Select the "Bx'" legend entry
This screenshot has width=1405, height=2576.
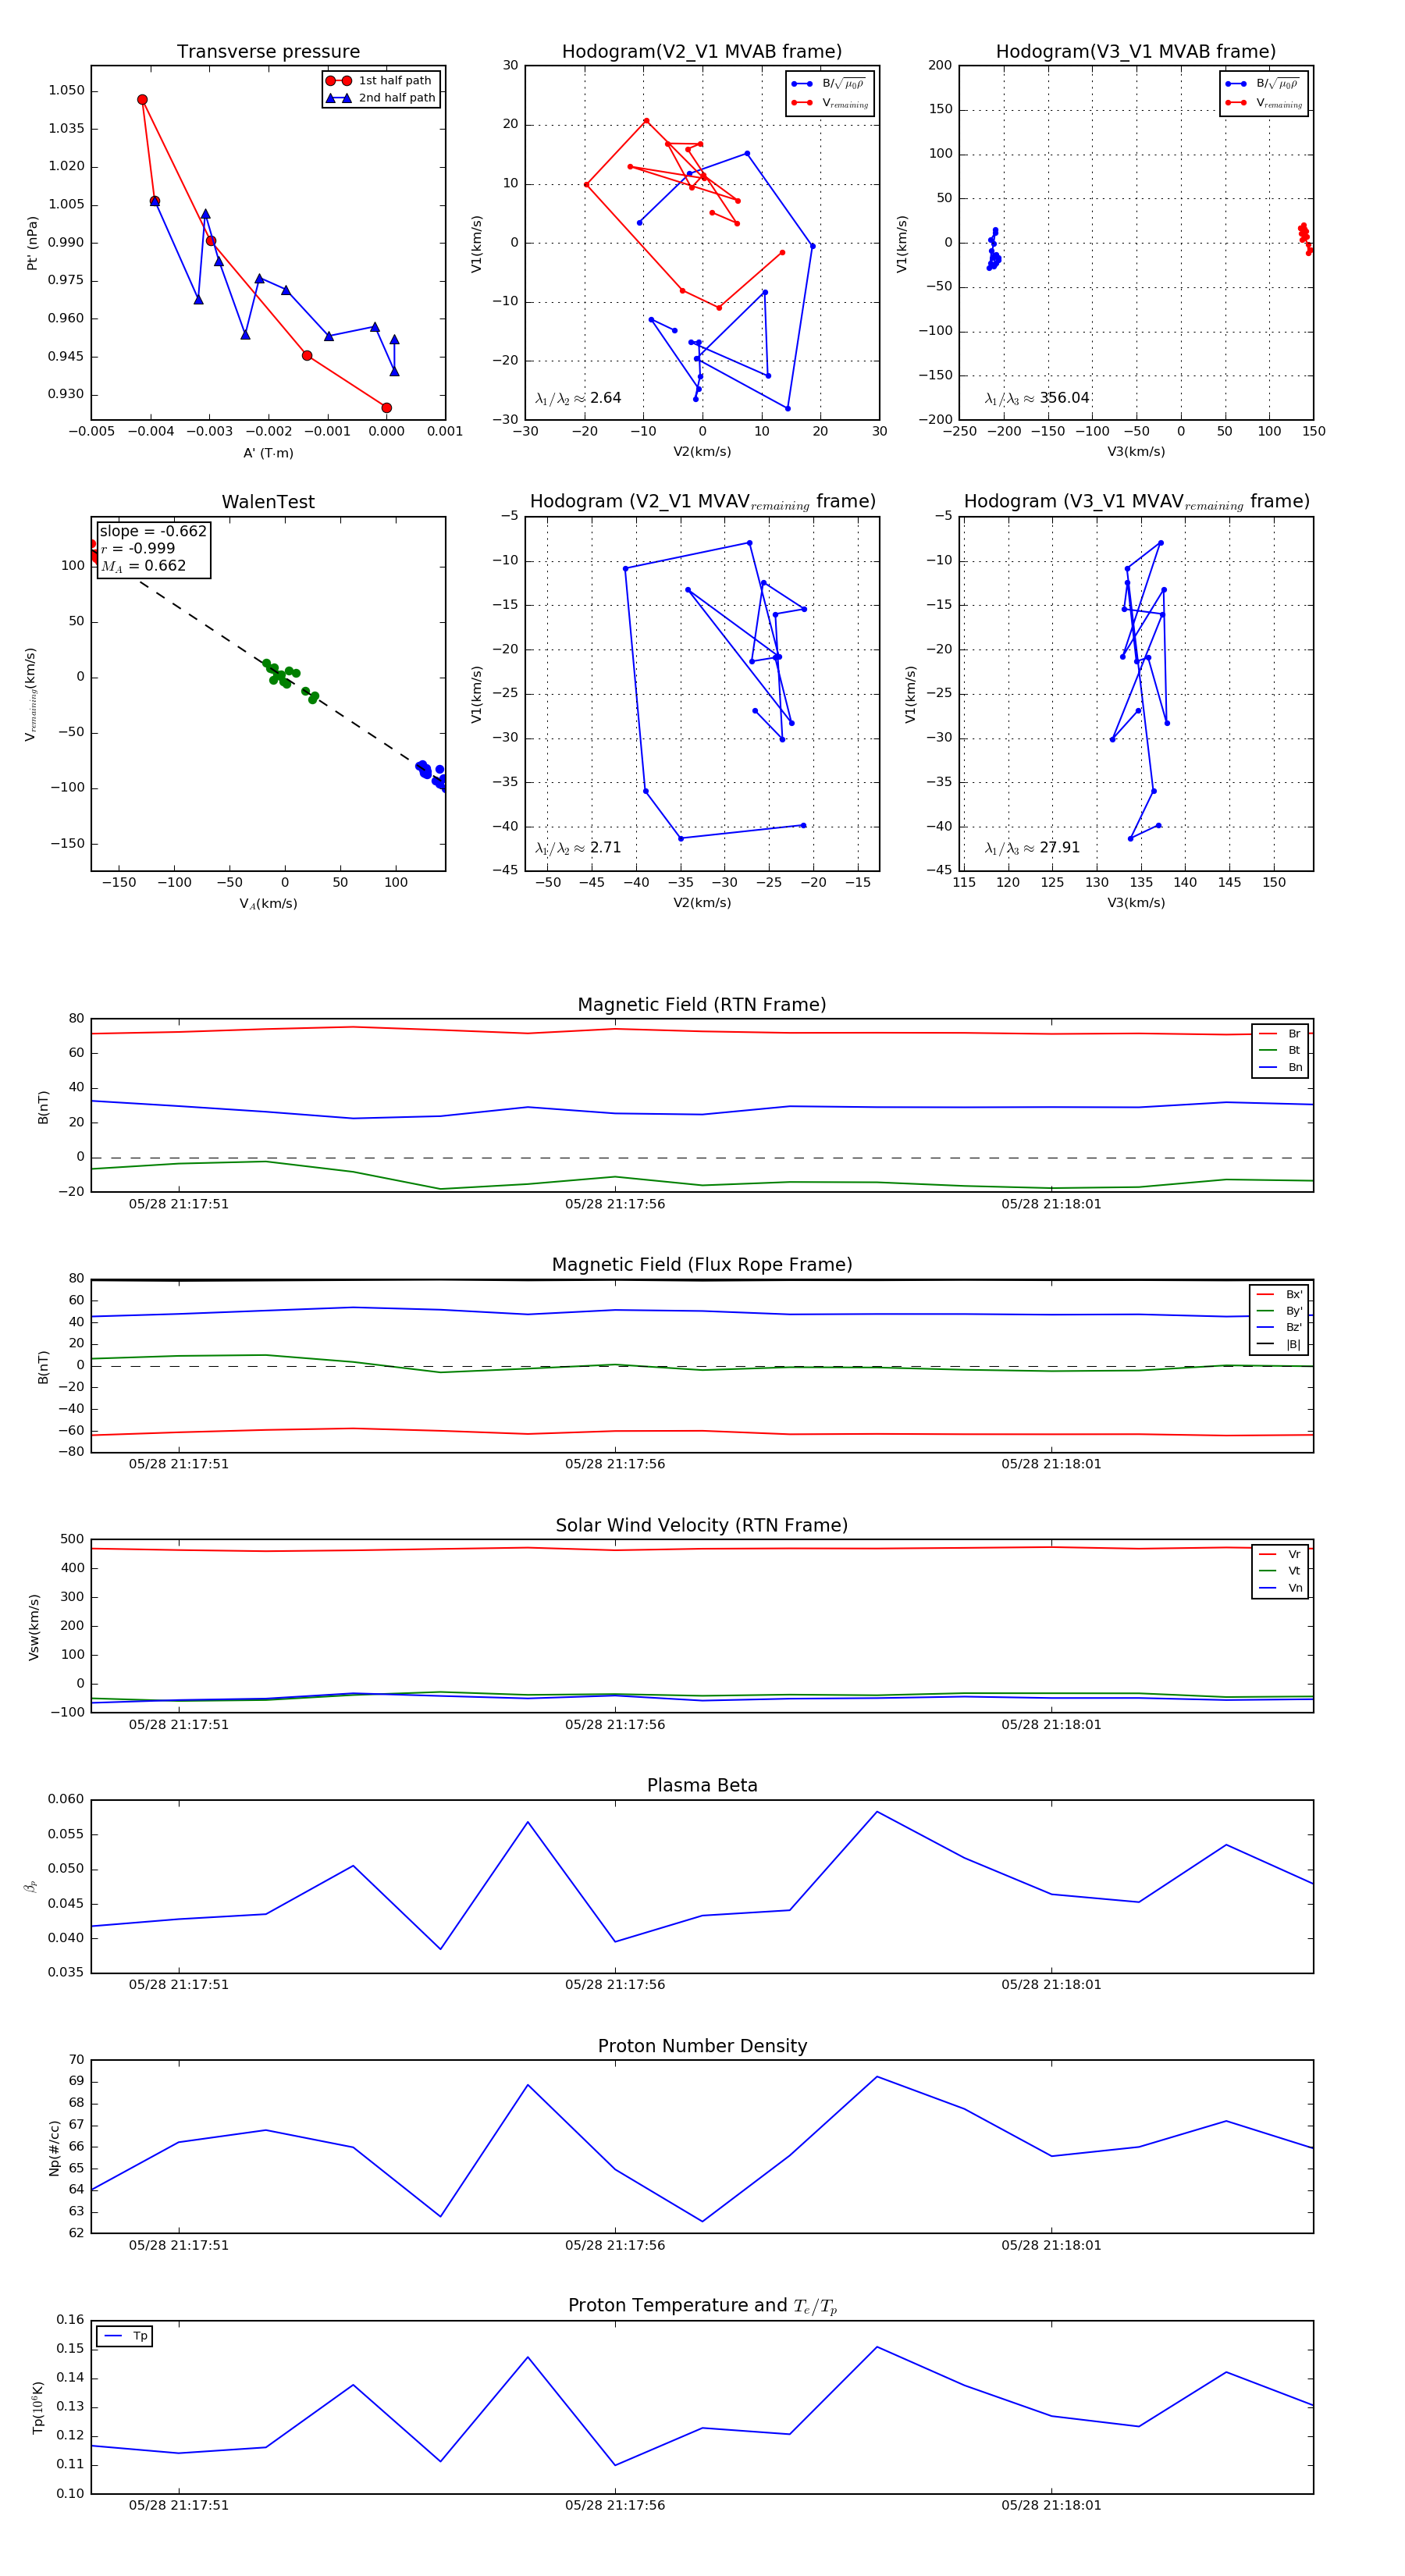[1279, 1294]
